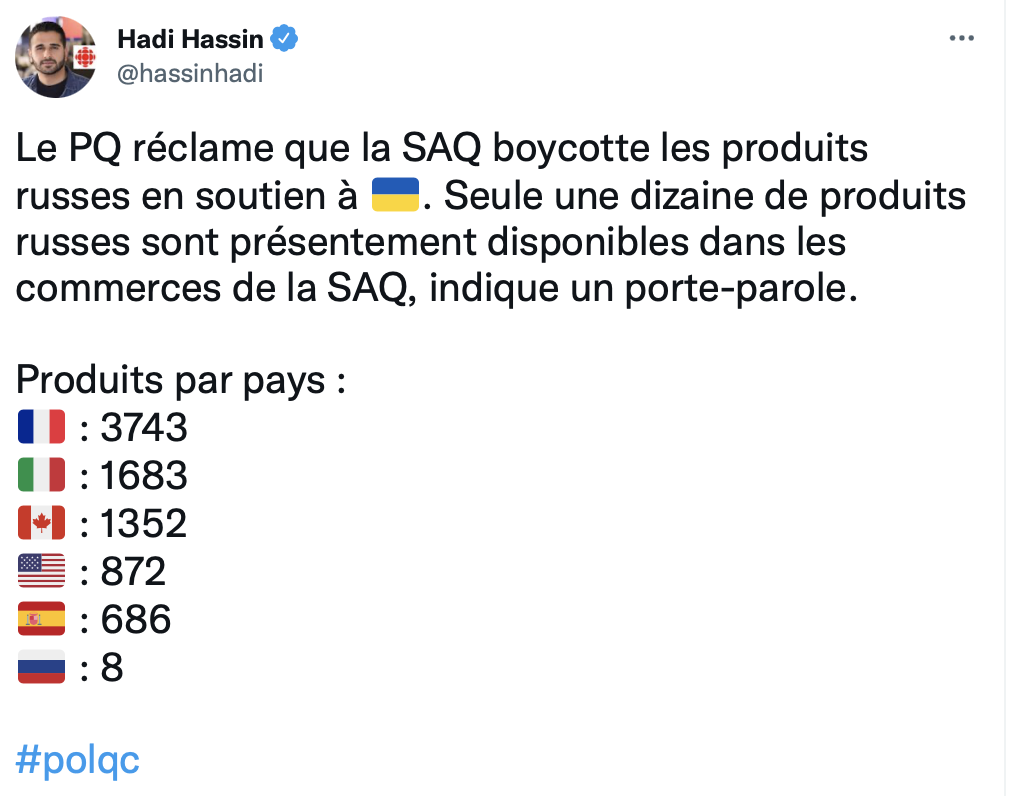
Task: Click the CBC logo on avatar
Action: 84,58
